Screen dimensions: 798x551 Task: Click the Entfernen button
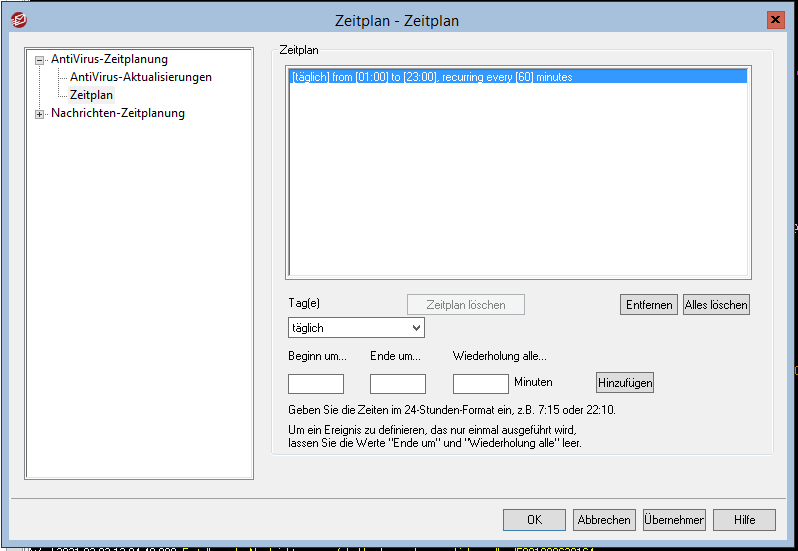pos(649,305)
